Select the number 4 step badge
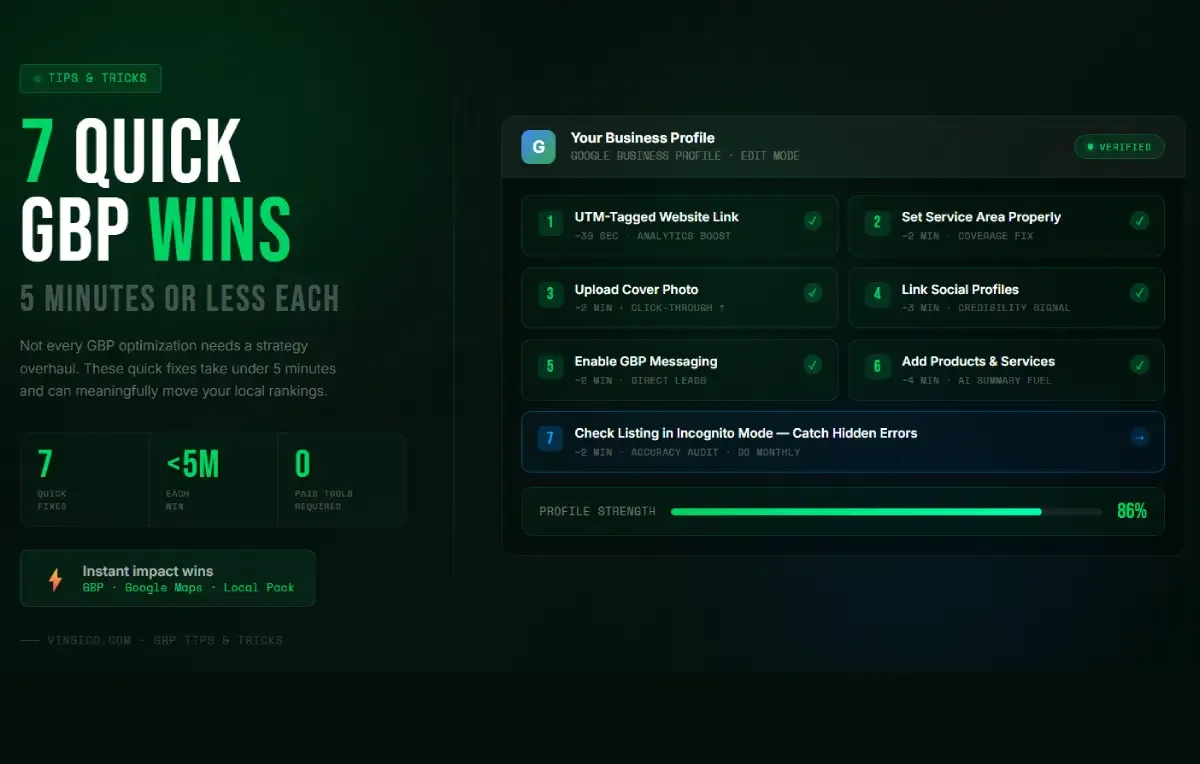This screenshot has width=1200, height=764. click(x=877, y=295)
